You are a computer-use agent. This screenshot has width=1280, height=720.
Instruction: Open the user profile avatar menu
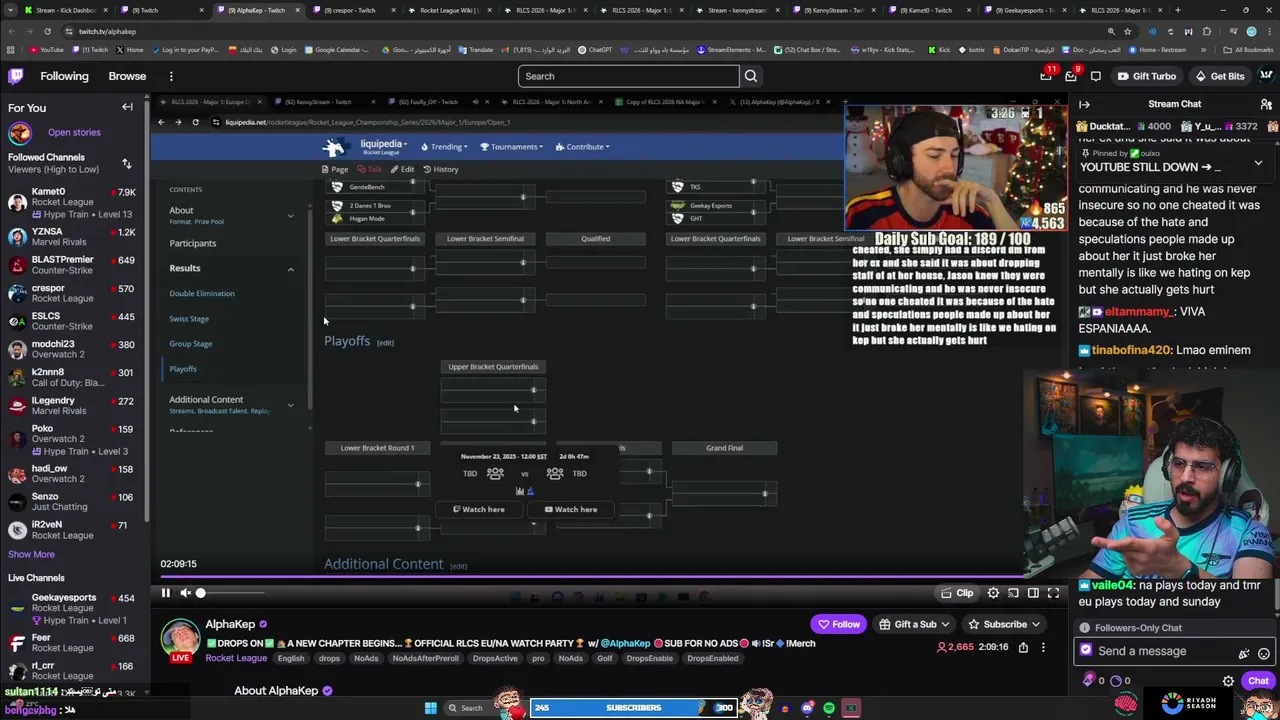1266,76
